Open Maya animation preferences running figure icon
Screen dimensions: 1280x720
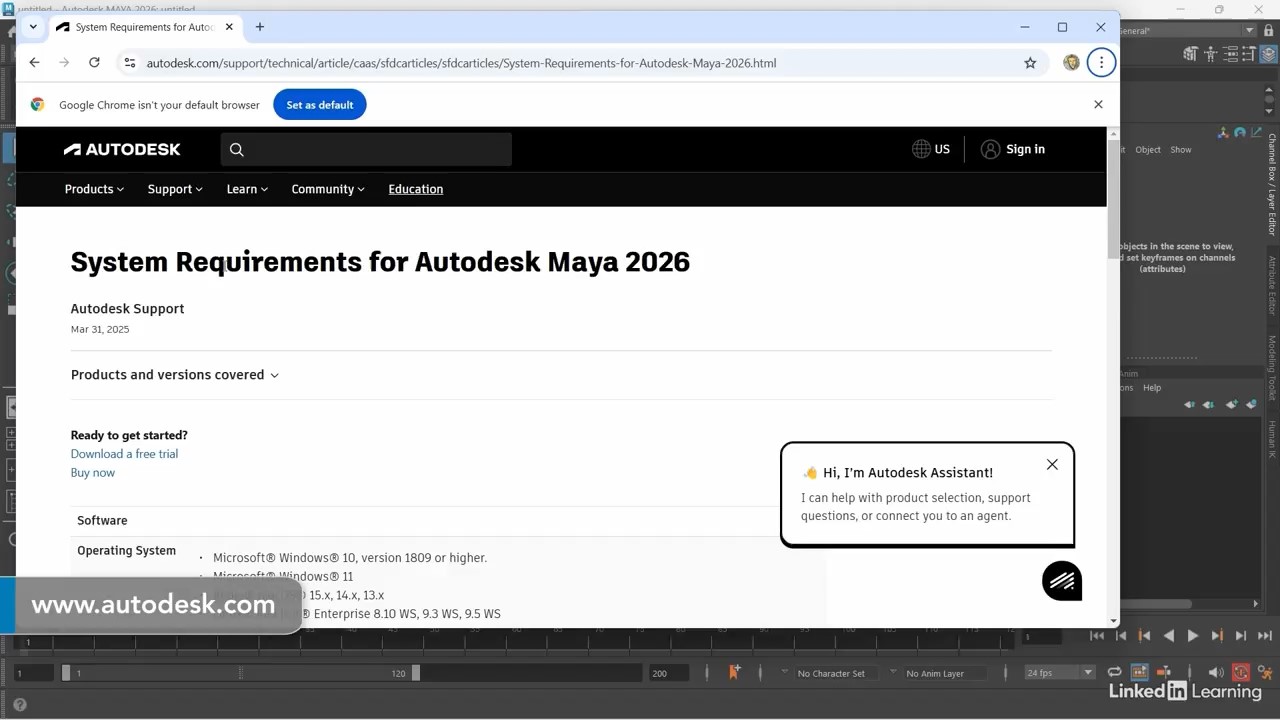pos(1266,673)
